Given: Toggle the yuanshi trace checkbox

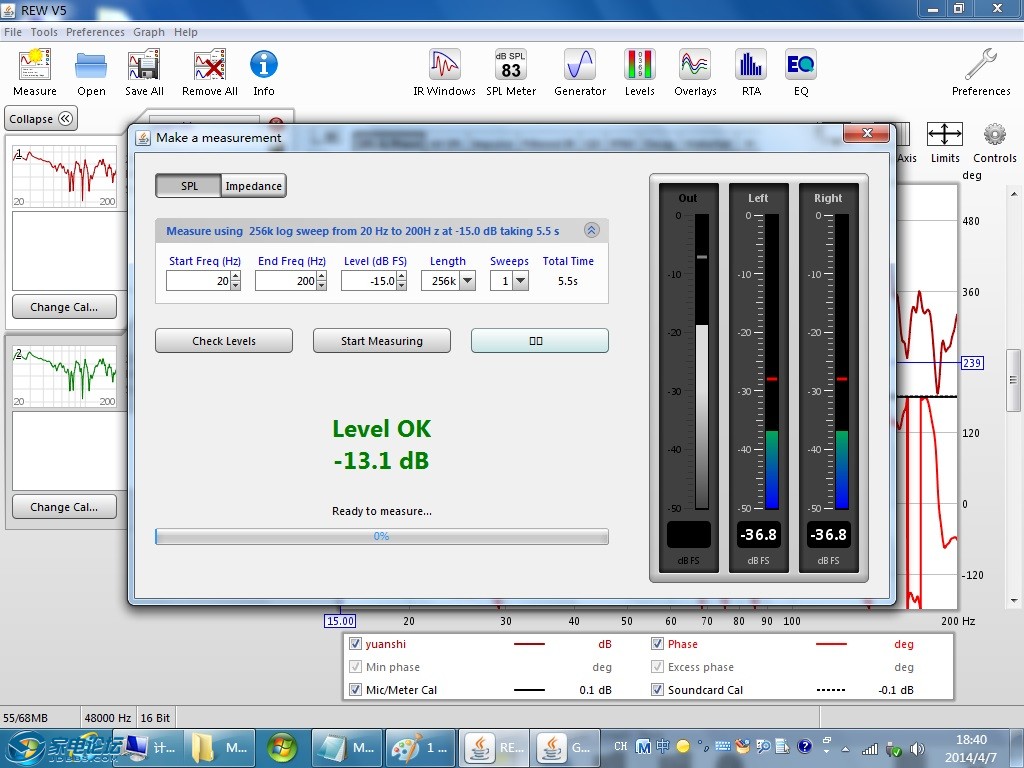Looking at the screenshot, I should pyautogui.click(x=355, y=644).
